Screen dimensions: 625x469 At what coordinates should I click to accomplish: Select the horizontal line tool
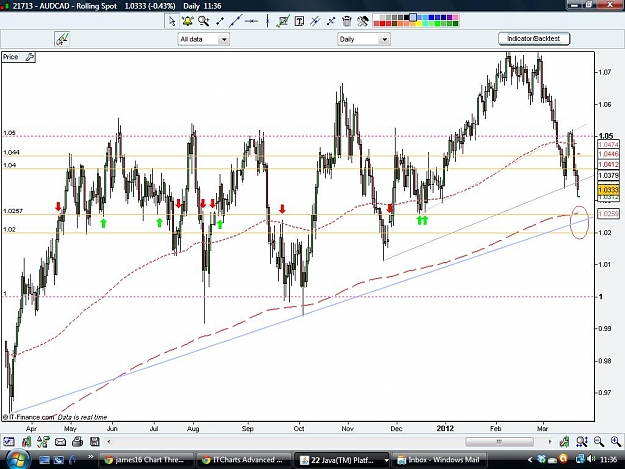point(251,21)
